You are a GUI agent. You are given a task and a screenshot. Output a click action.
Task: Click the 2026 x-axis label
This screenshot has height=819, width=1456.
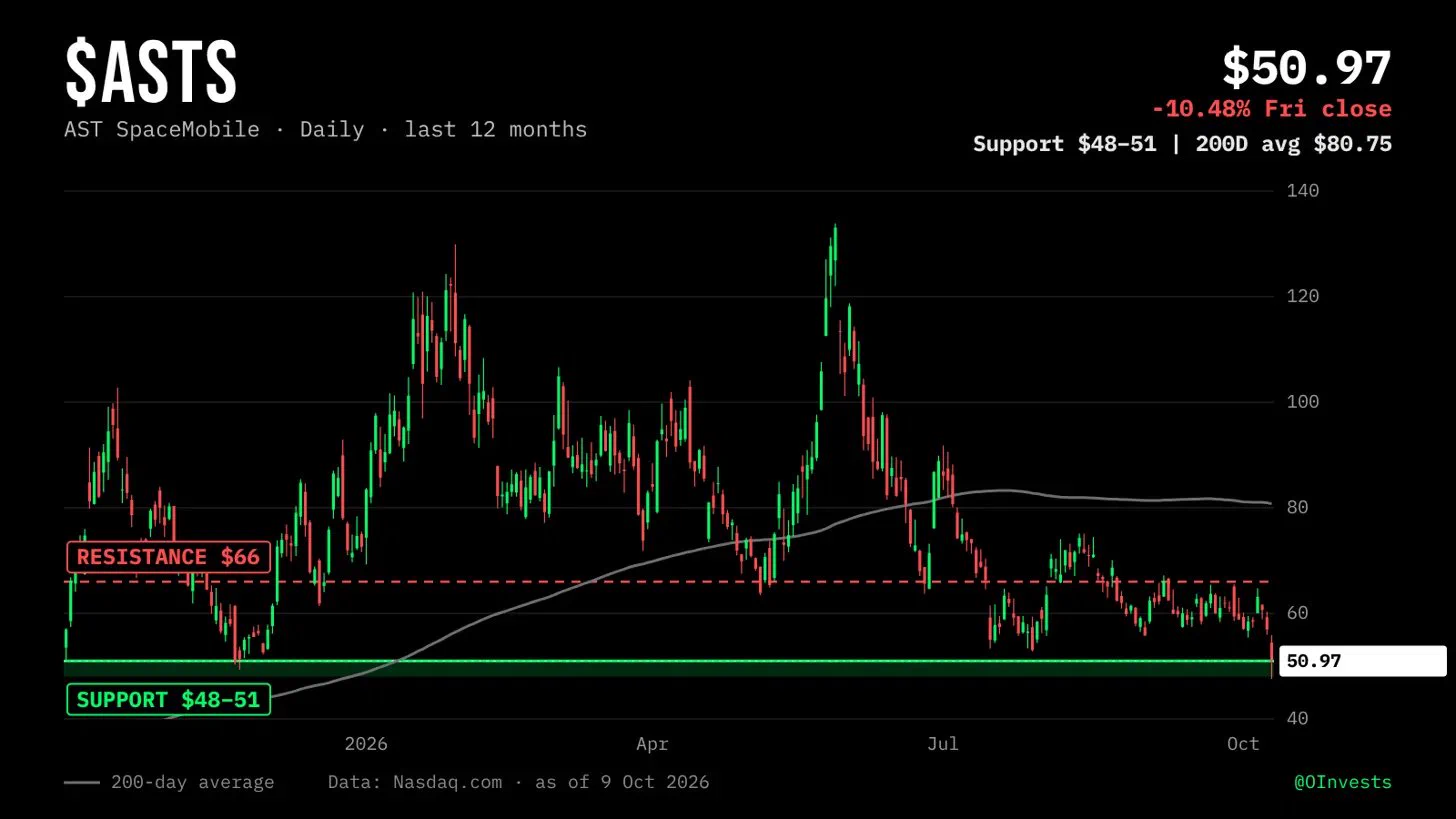tap(366, 744)
